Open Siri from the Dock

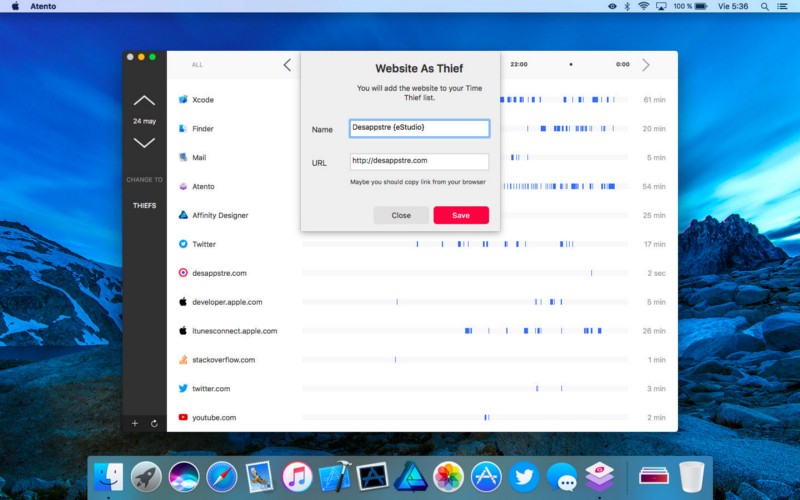coord(184,477)
